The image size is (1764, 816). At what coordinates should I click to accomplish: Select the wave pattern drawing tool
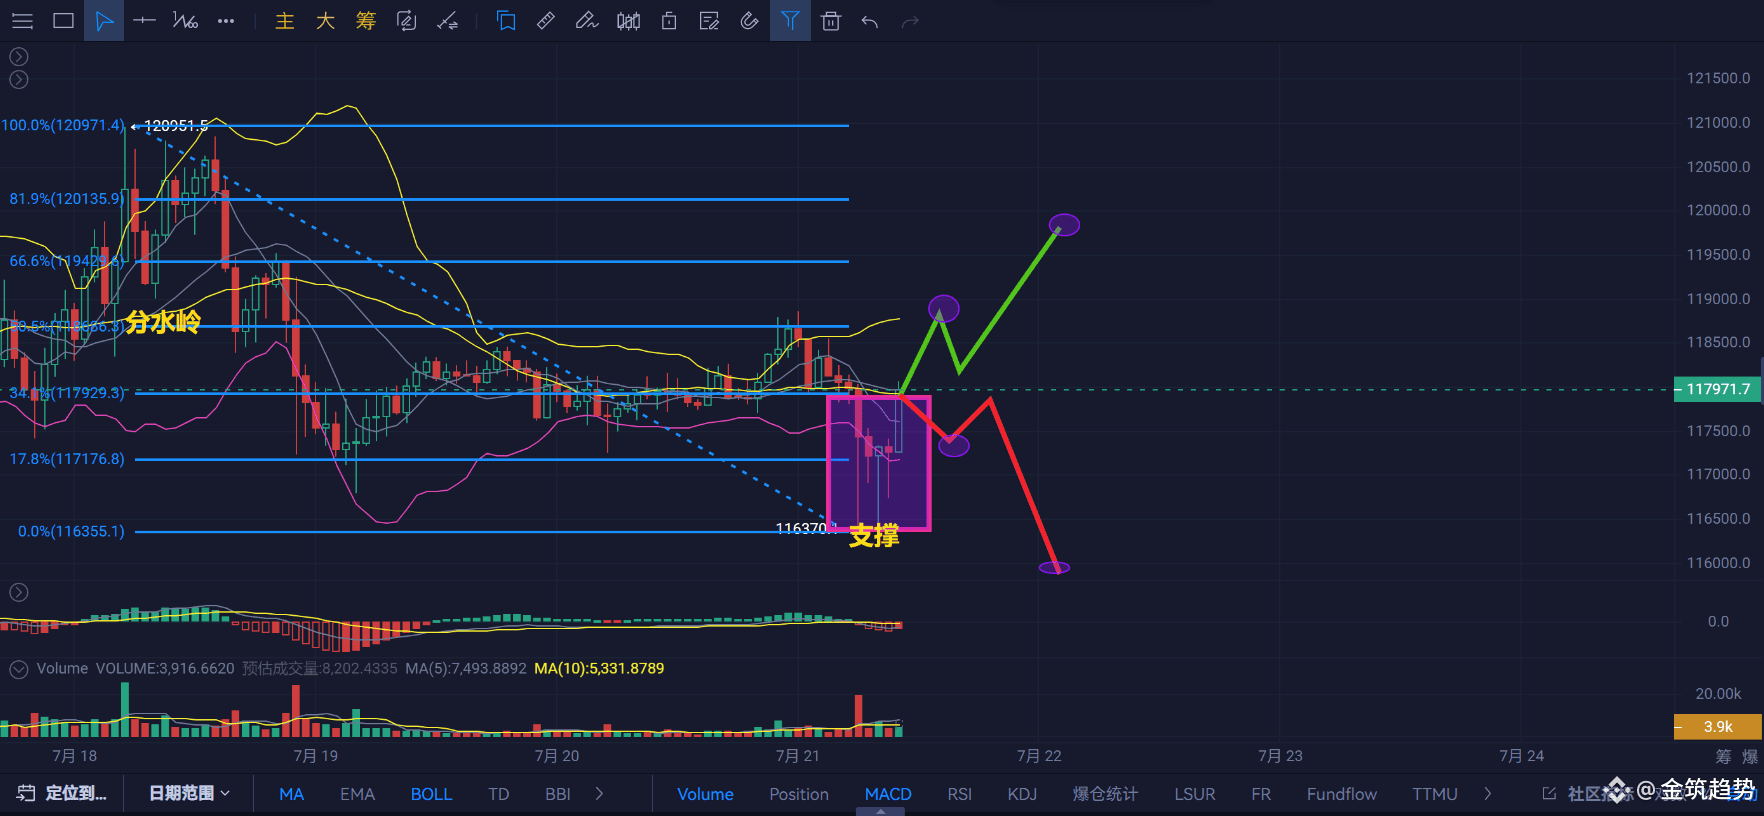click(x=185, y=21)
